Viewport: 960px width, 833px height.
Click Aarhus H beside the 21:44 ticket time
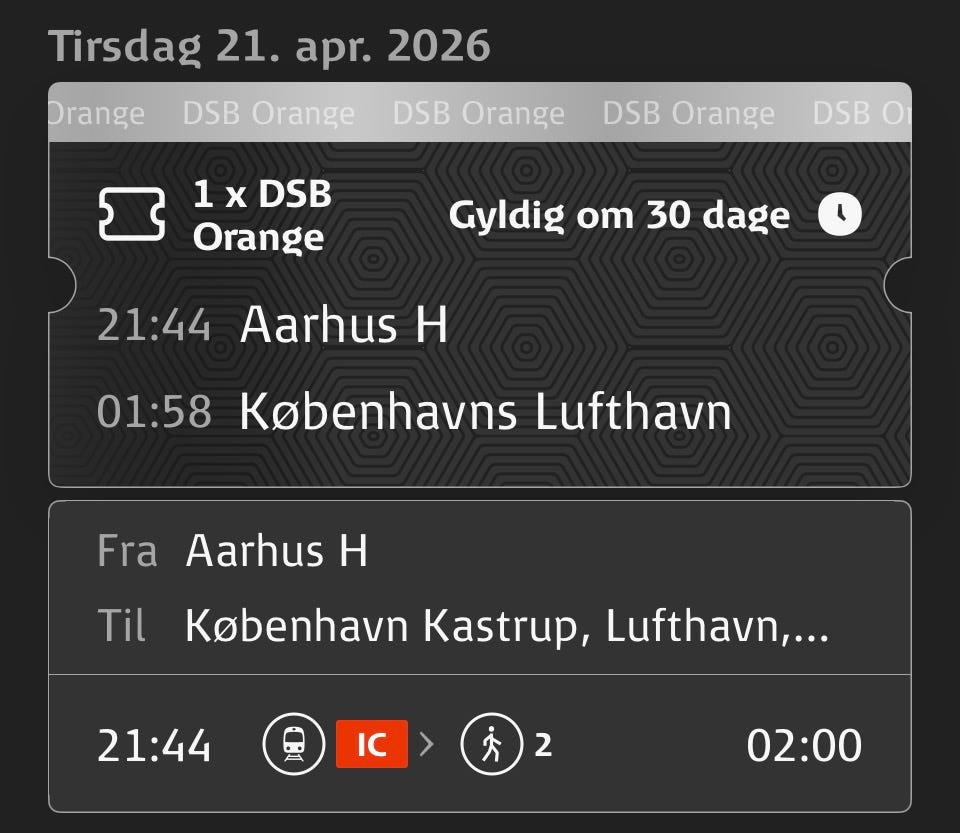pyautogui.click(x=344, y=325)
